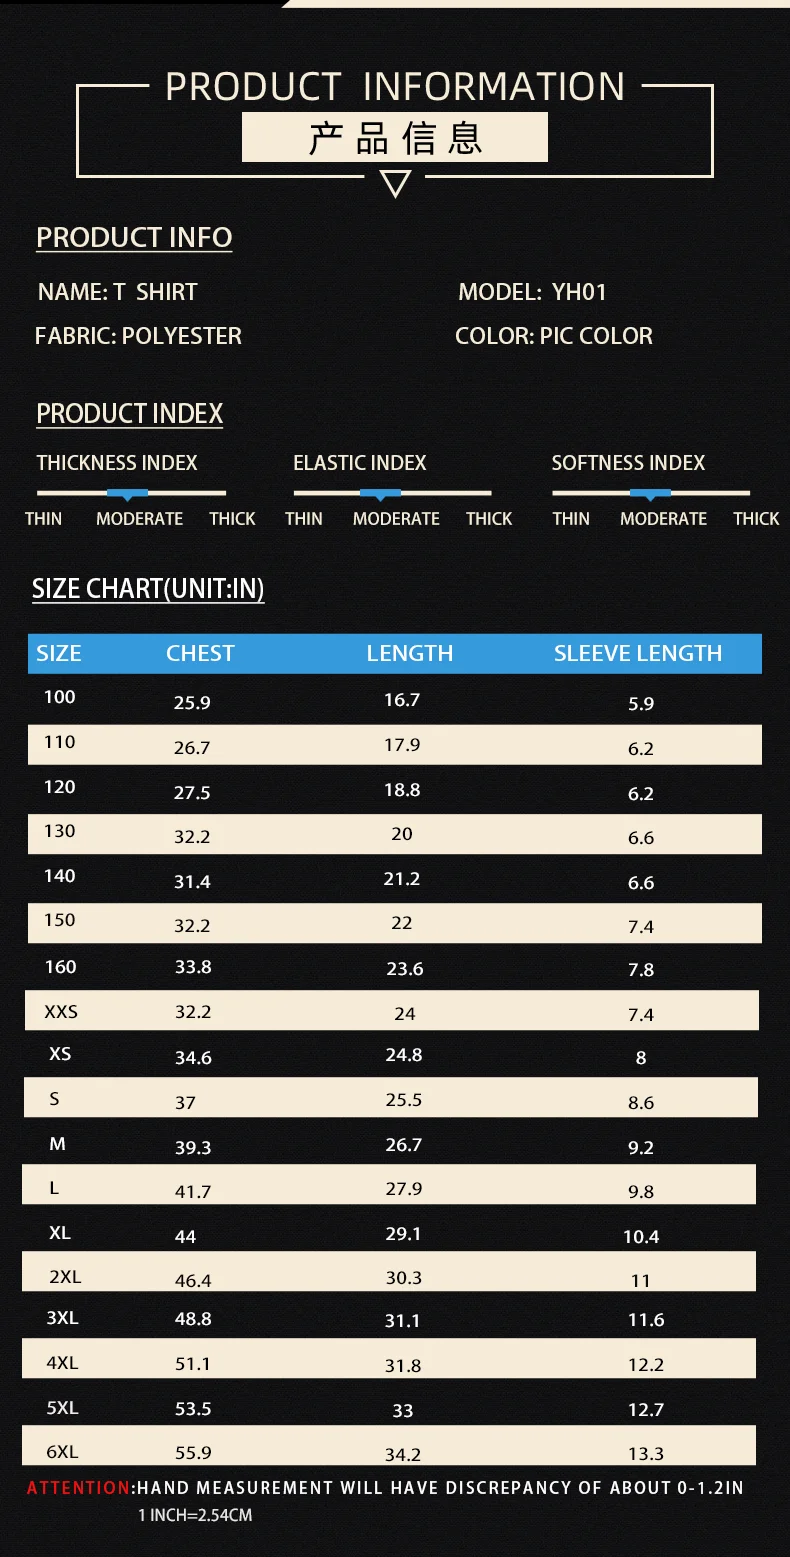Click the blue Elastic Index slider marker
The width and height of the screenshot is (790, 1557).
pos(380,493)
